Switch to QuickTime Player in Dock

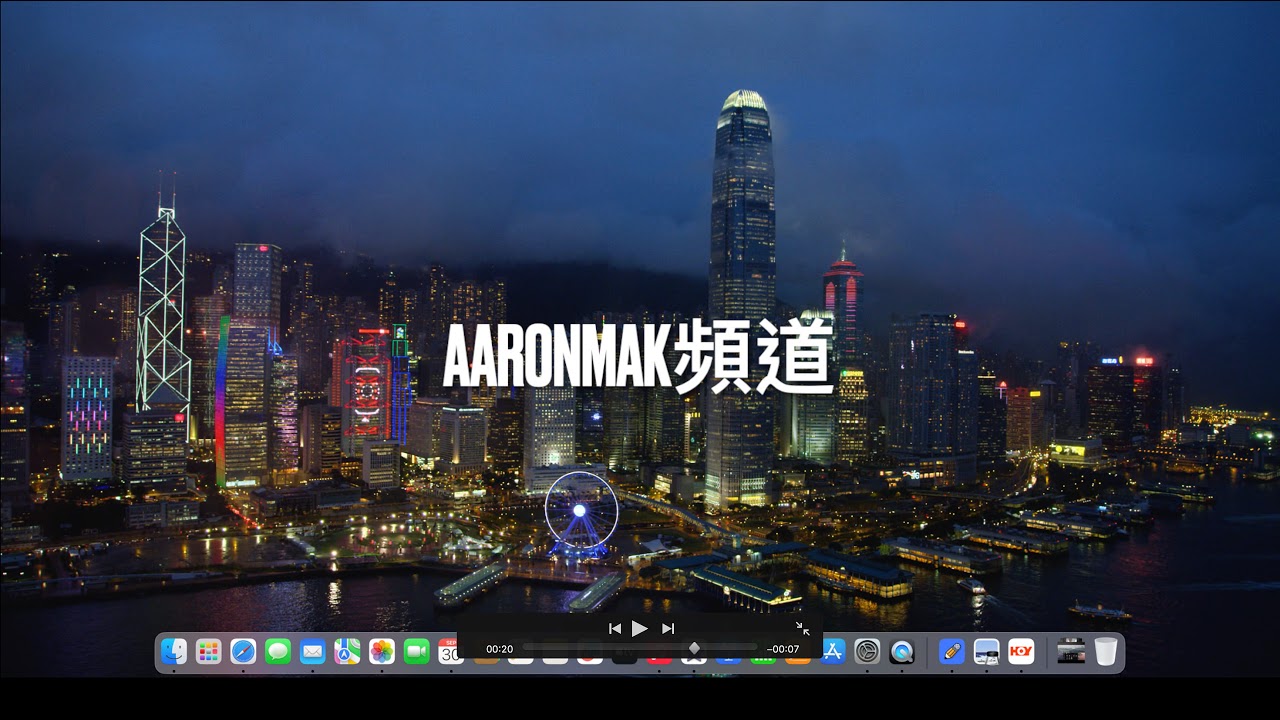click(x=902, y=652)
